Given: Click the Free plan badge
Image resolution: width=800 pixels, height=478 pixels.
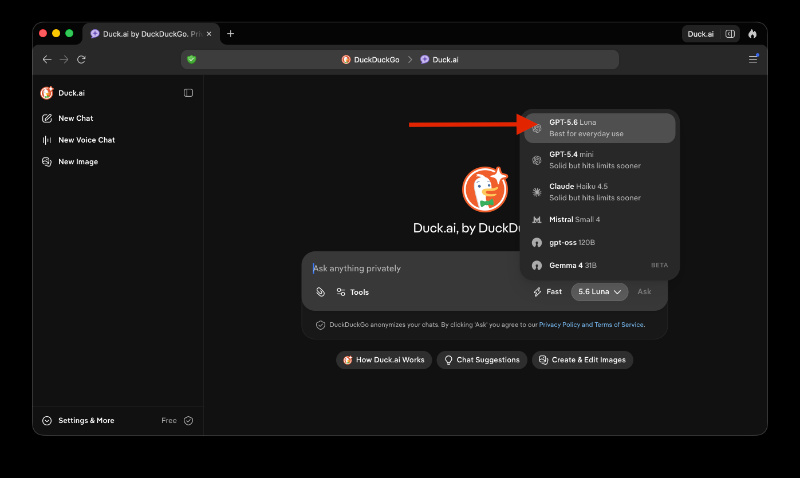Looking at the screenshot, I should point(177,421).
